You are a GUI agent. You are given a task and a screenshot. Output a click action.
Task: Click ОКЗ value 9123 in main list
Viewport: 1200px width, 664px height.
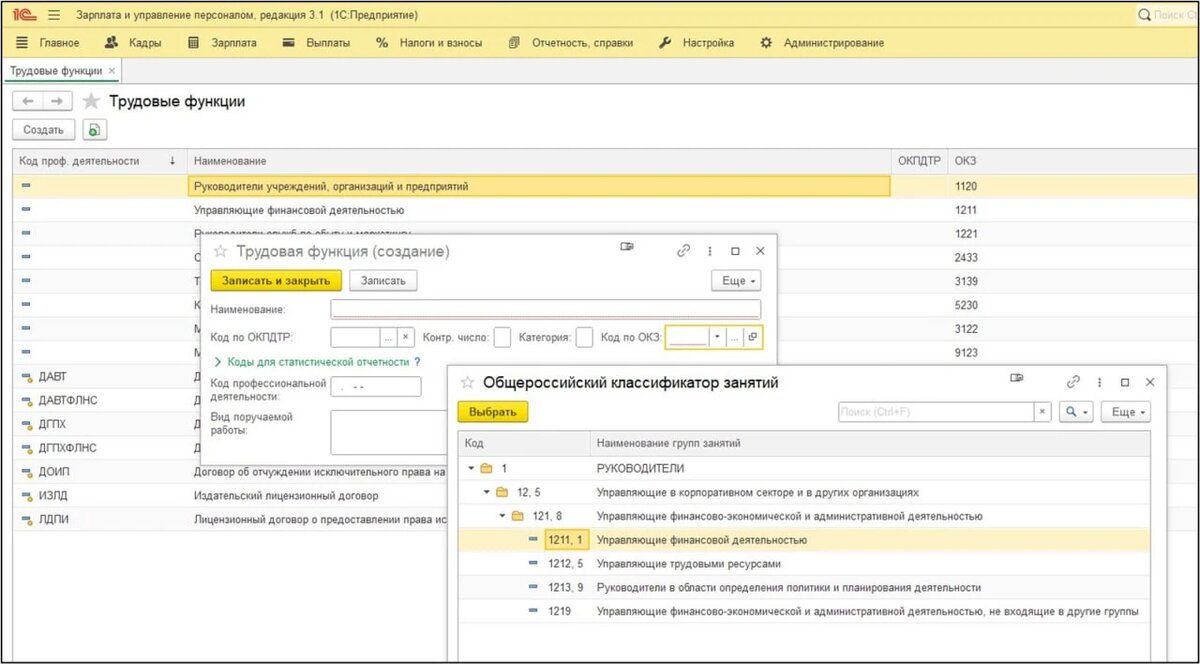pos(966,353)
